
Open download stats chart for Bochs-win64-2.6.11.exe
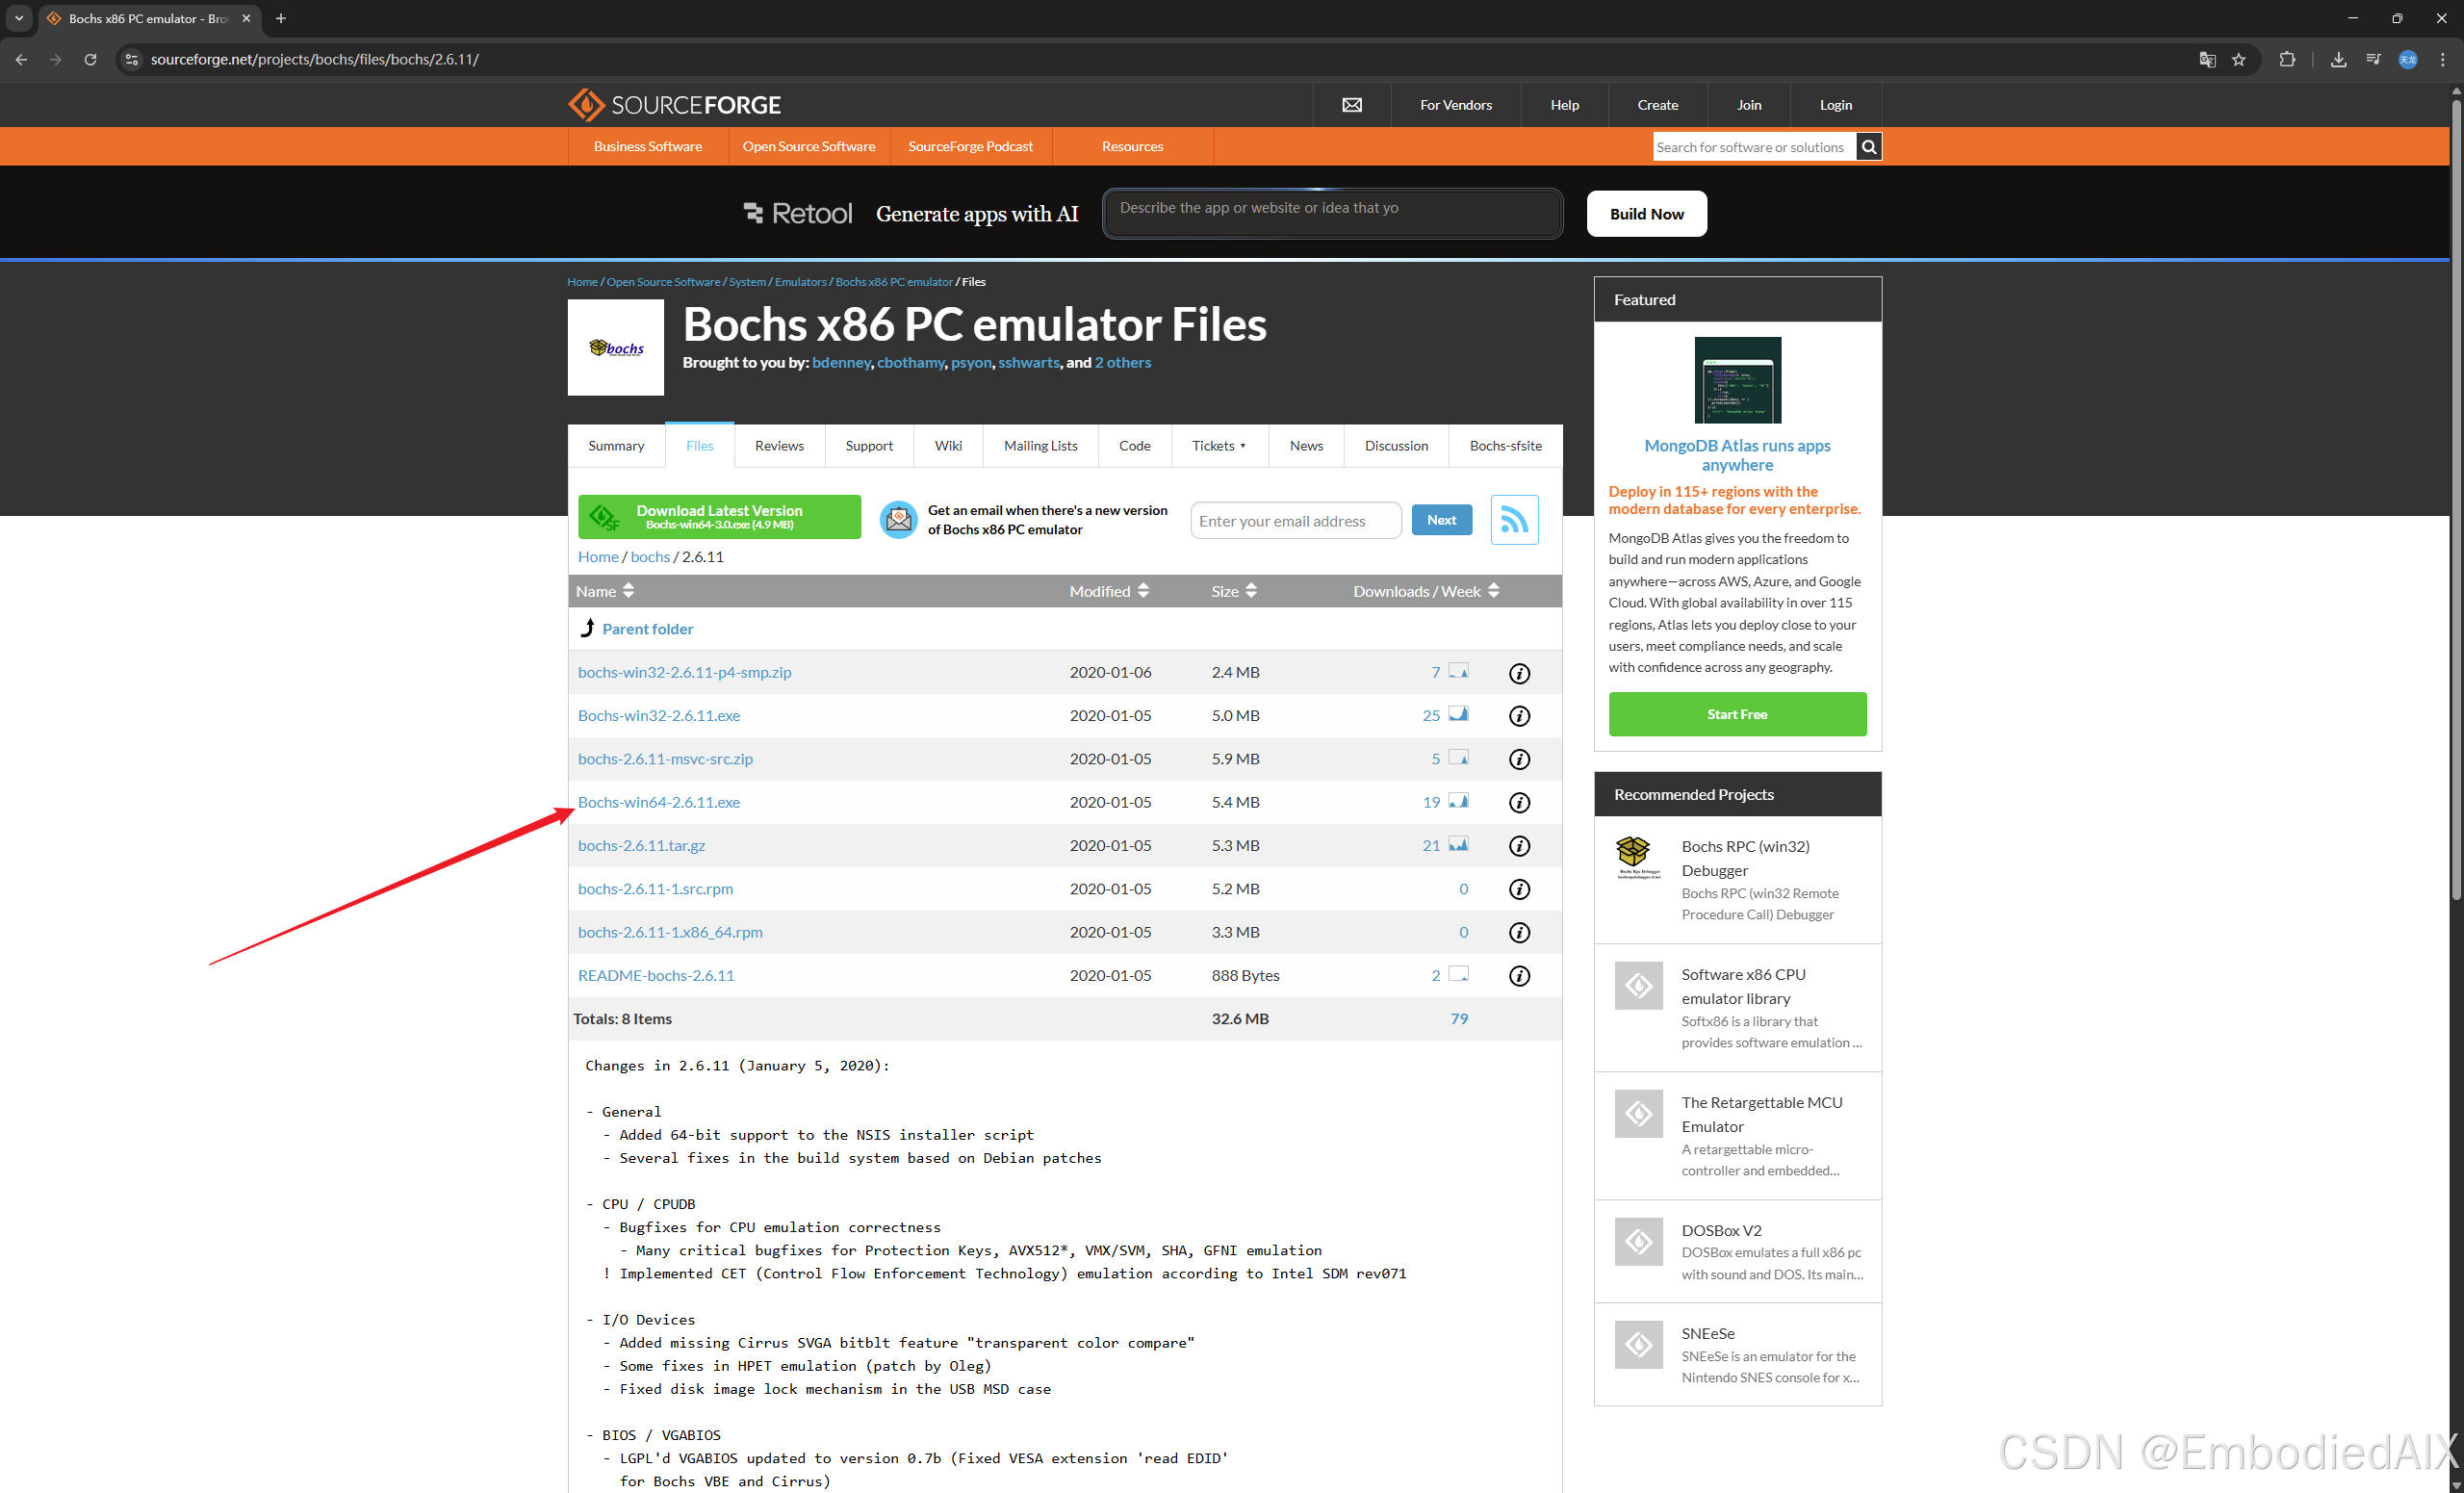1459,801
